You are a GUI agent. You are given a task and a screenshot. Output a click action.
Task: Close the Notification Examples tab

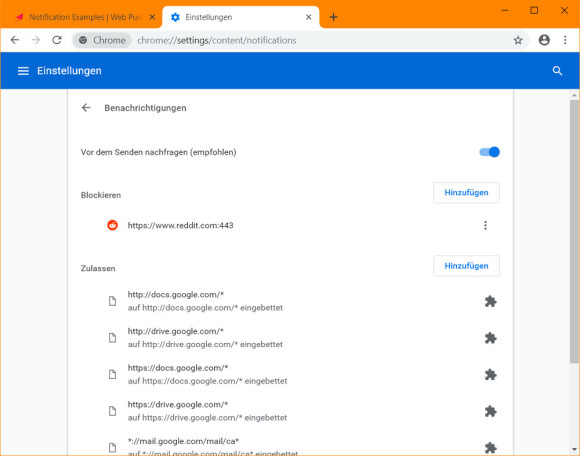152,17
